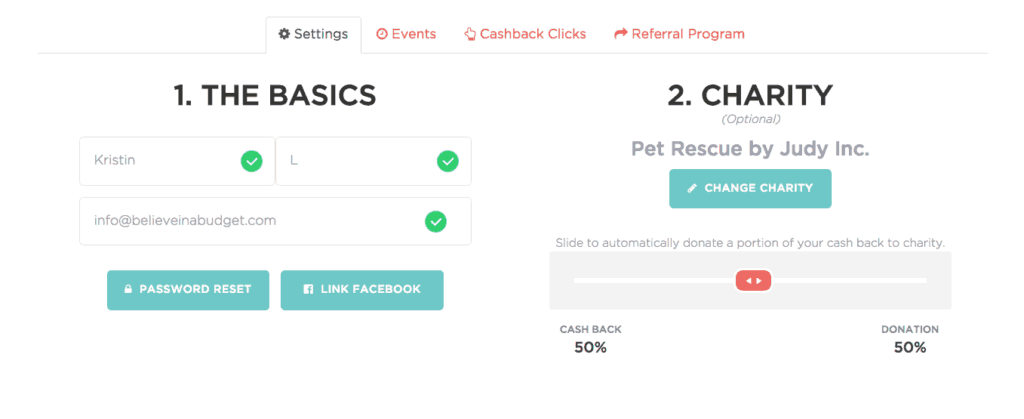1024x419 pixels.
Task: Click the pencil icon on Change Charity
Action: pos(691,188)
